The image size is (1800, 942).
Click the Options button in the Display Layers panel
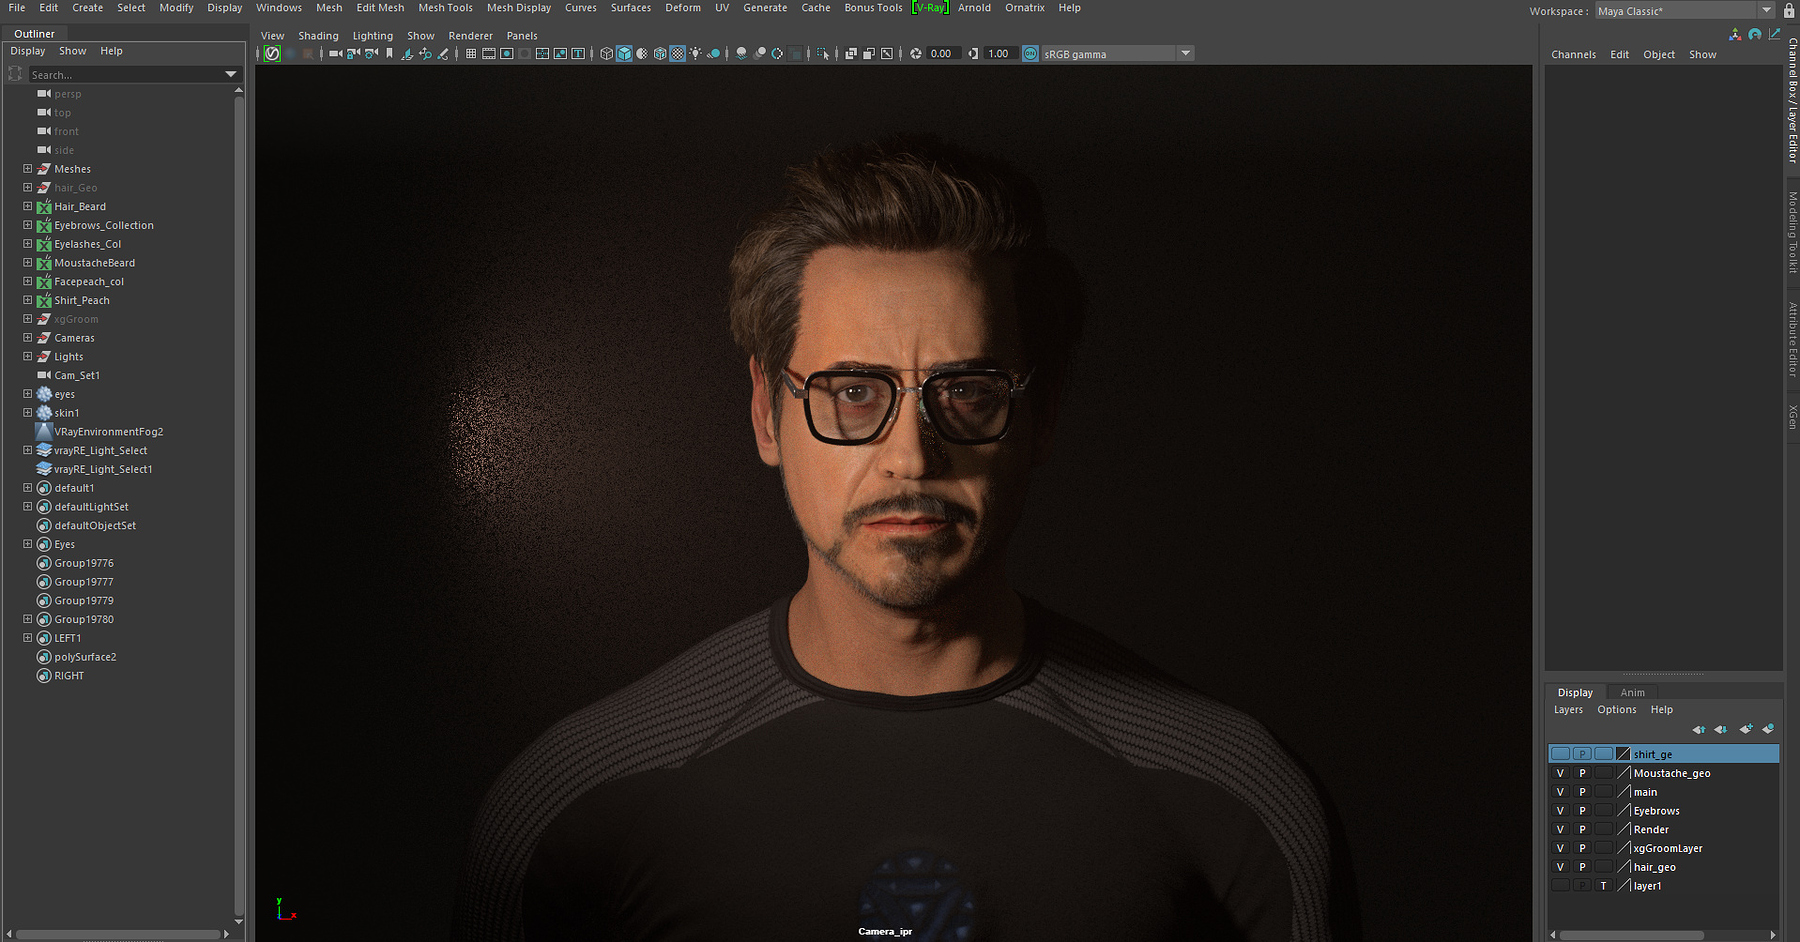click(1616, 709)
